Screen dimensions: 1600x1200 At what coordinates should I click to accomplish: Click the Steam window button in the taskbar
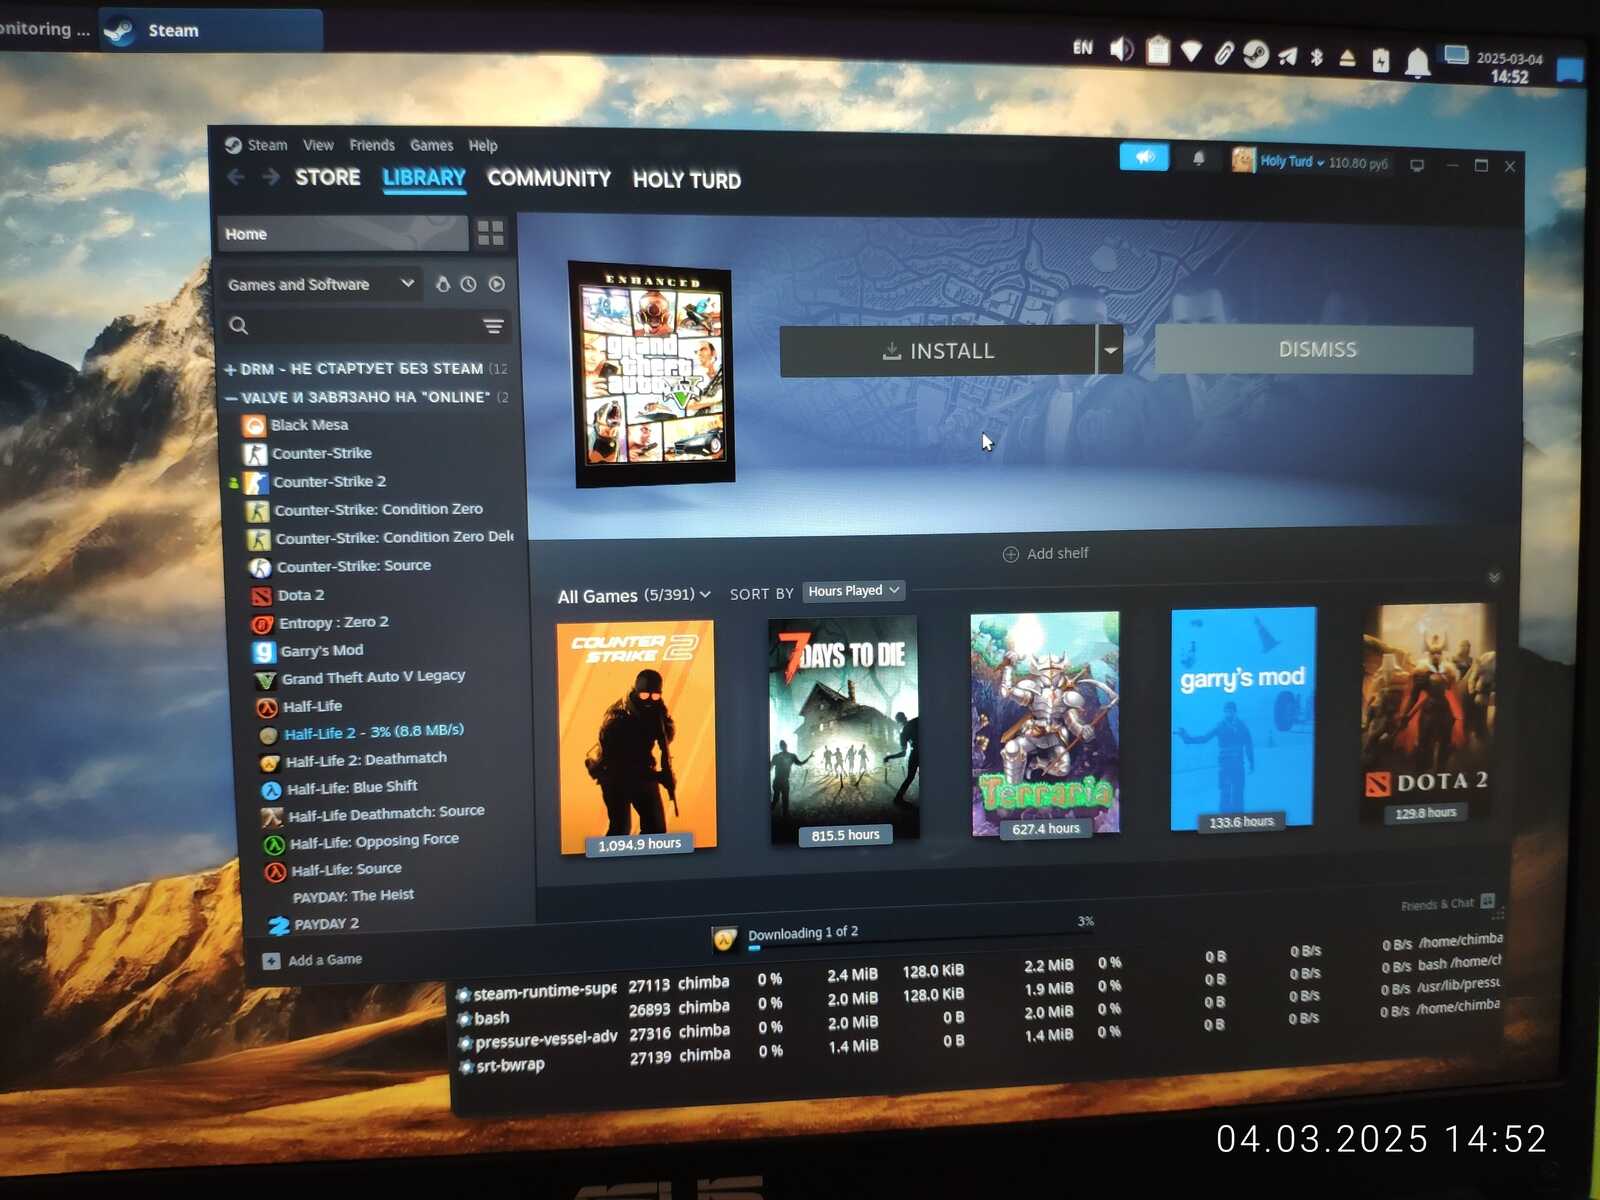(210, 30)
